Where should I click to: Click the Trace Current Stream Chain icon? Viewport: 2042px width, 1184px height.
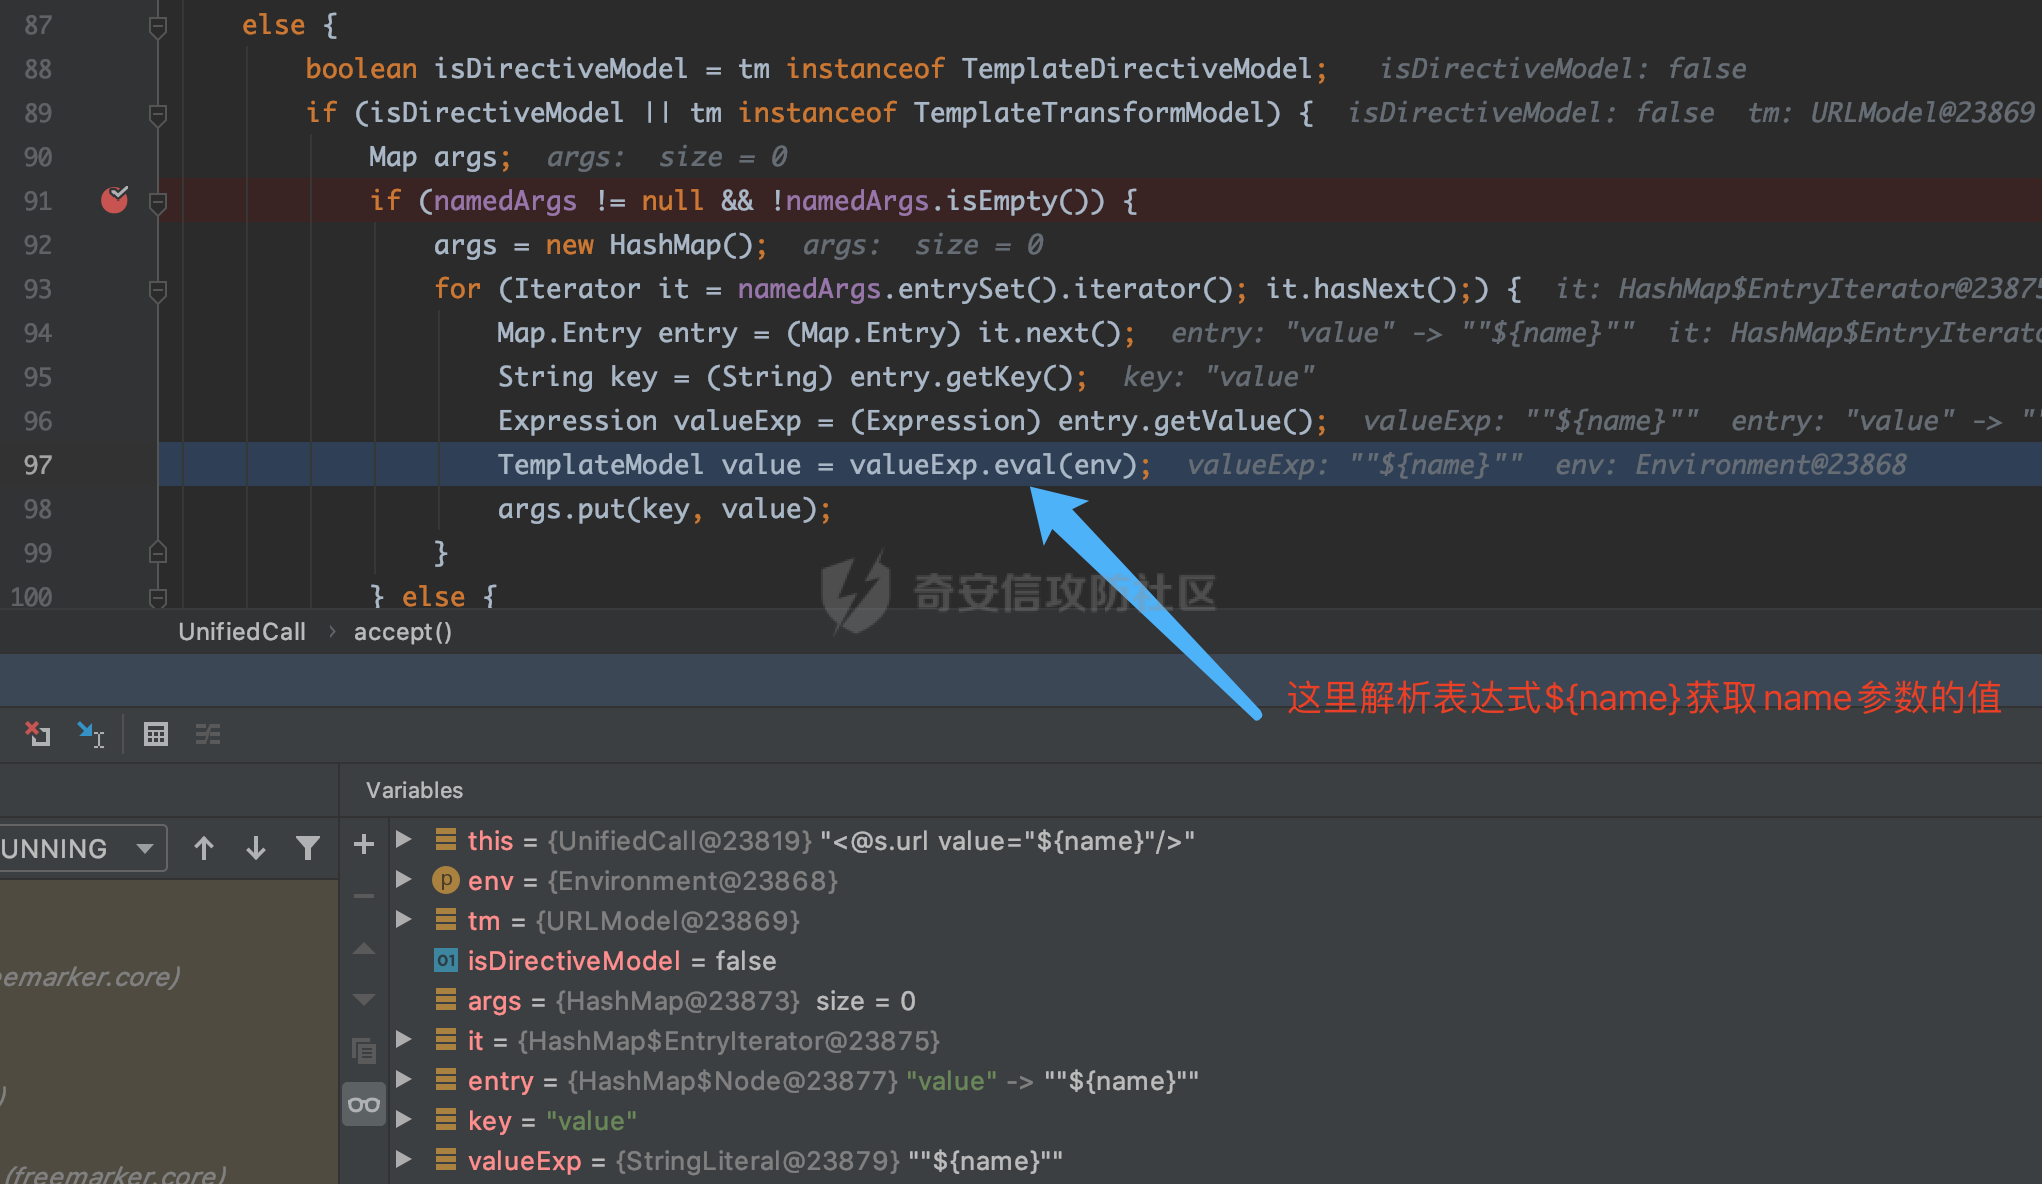208,734
